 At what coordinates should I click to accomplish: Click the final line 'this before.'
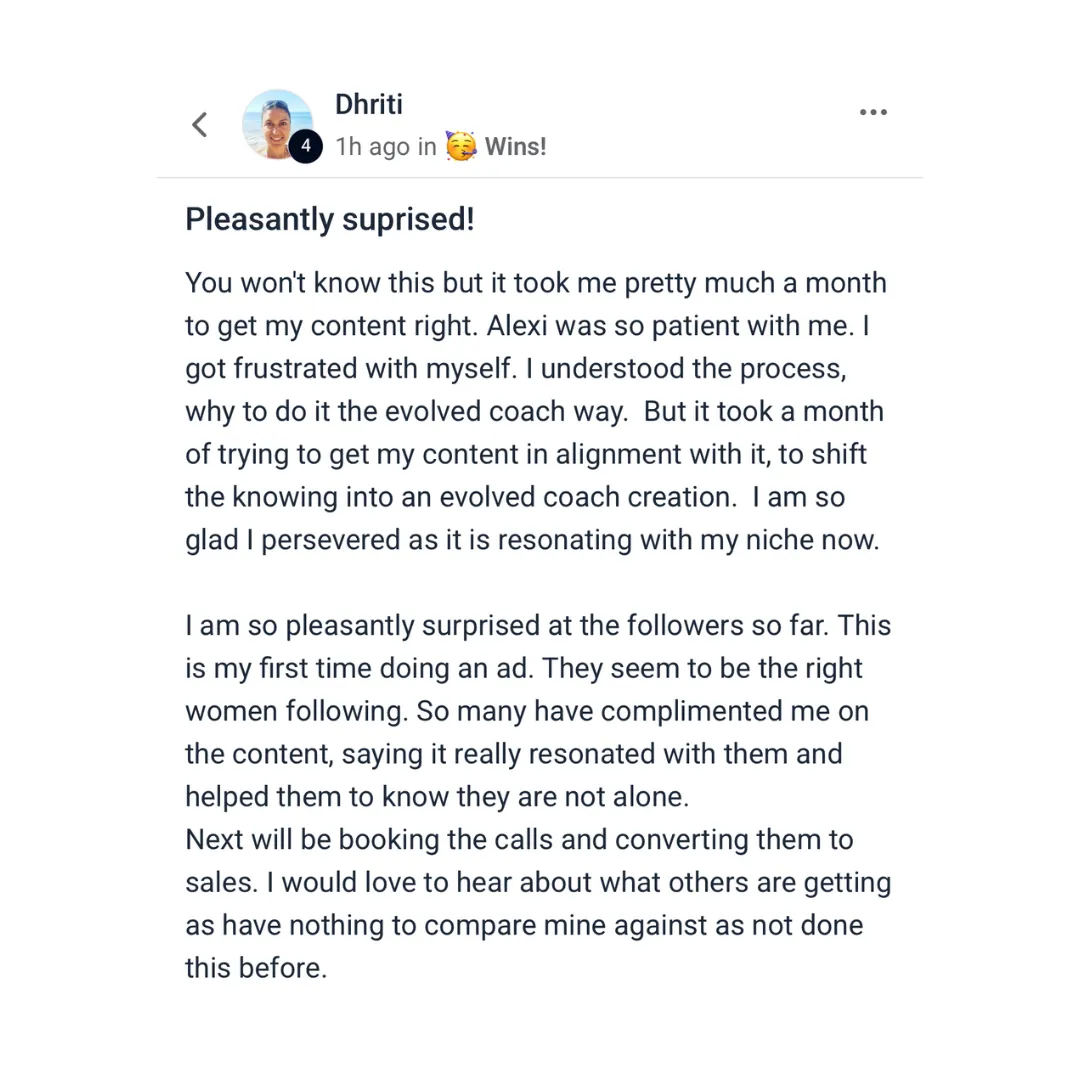(256, 968)
